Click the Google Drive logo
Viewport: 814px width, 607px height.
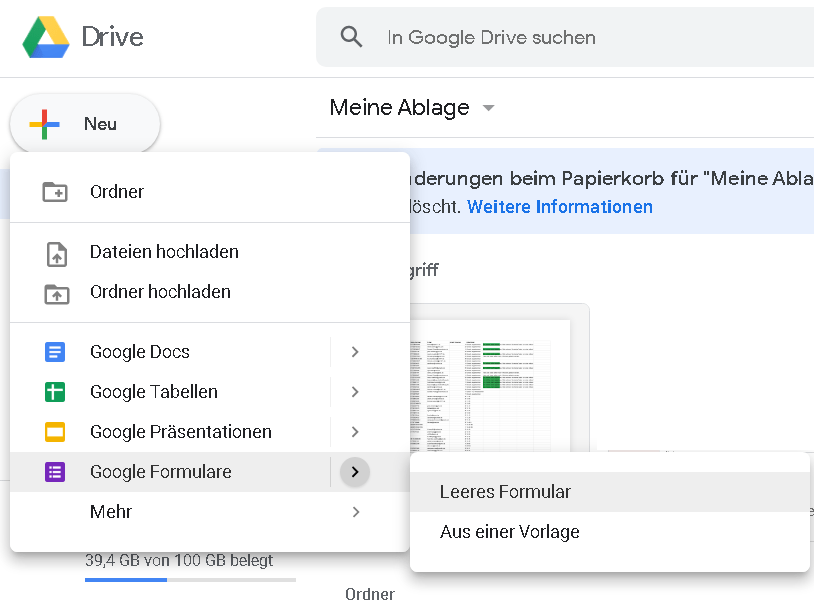click(x=46, y=37)
